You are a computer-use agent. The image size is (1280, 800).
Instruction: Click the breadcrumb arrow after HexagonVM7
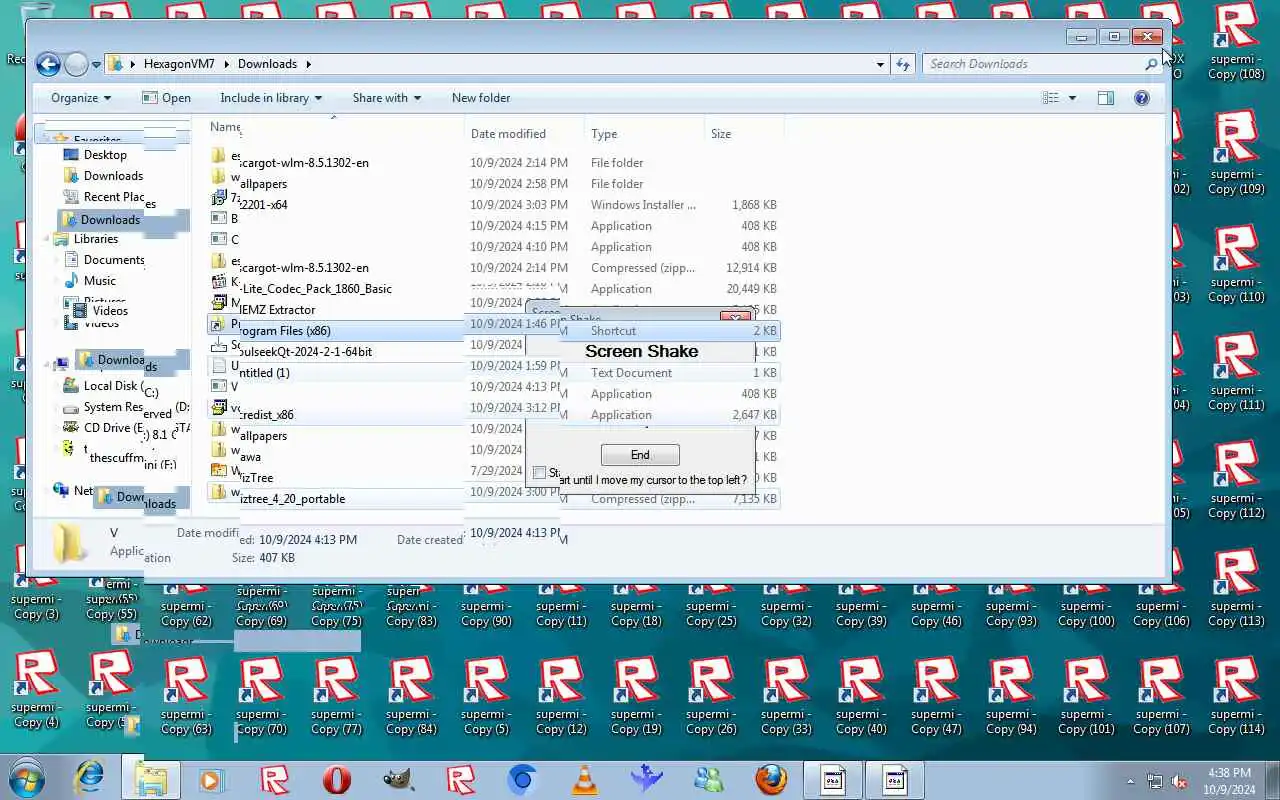click(x=229, y=64)
